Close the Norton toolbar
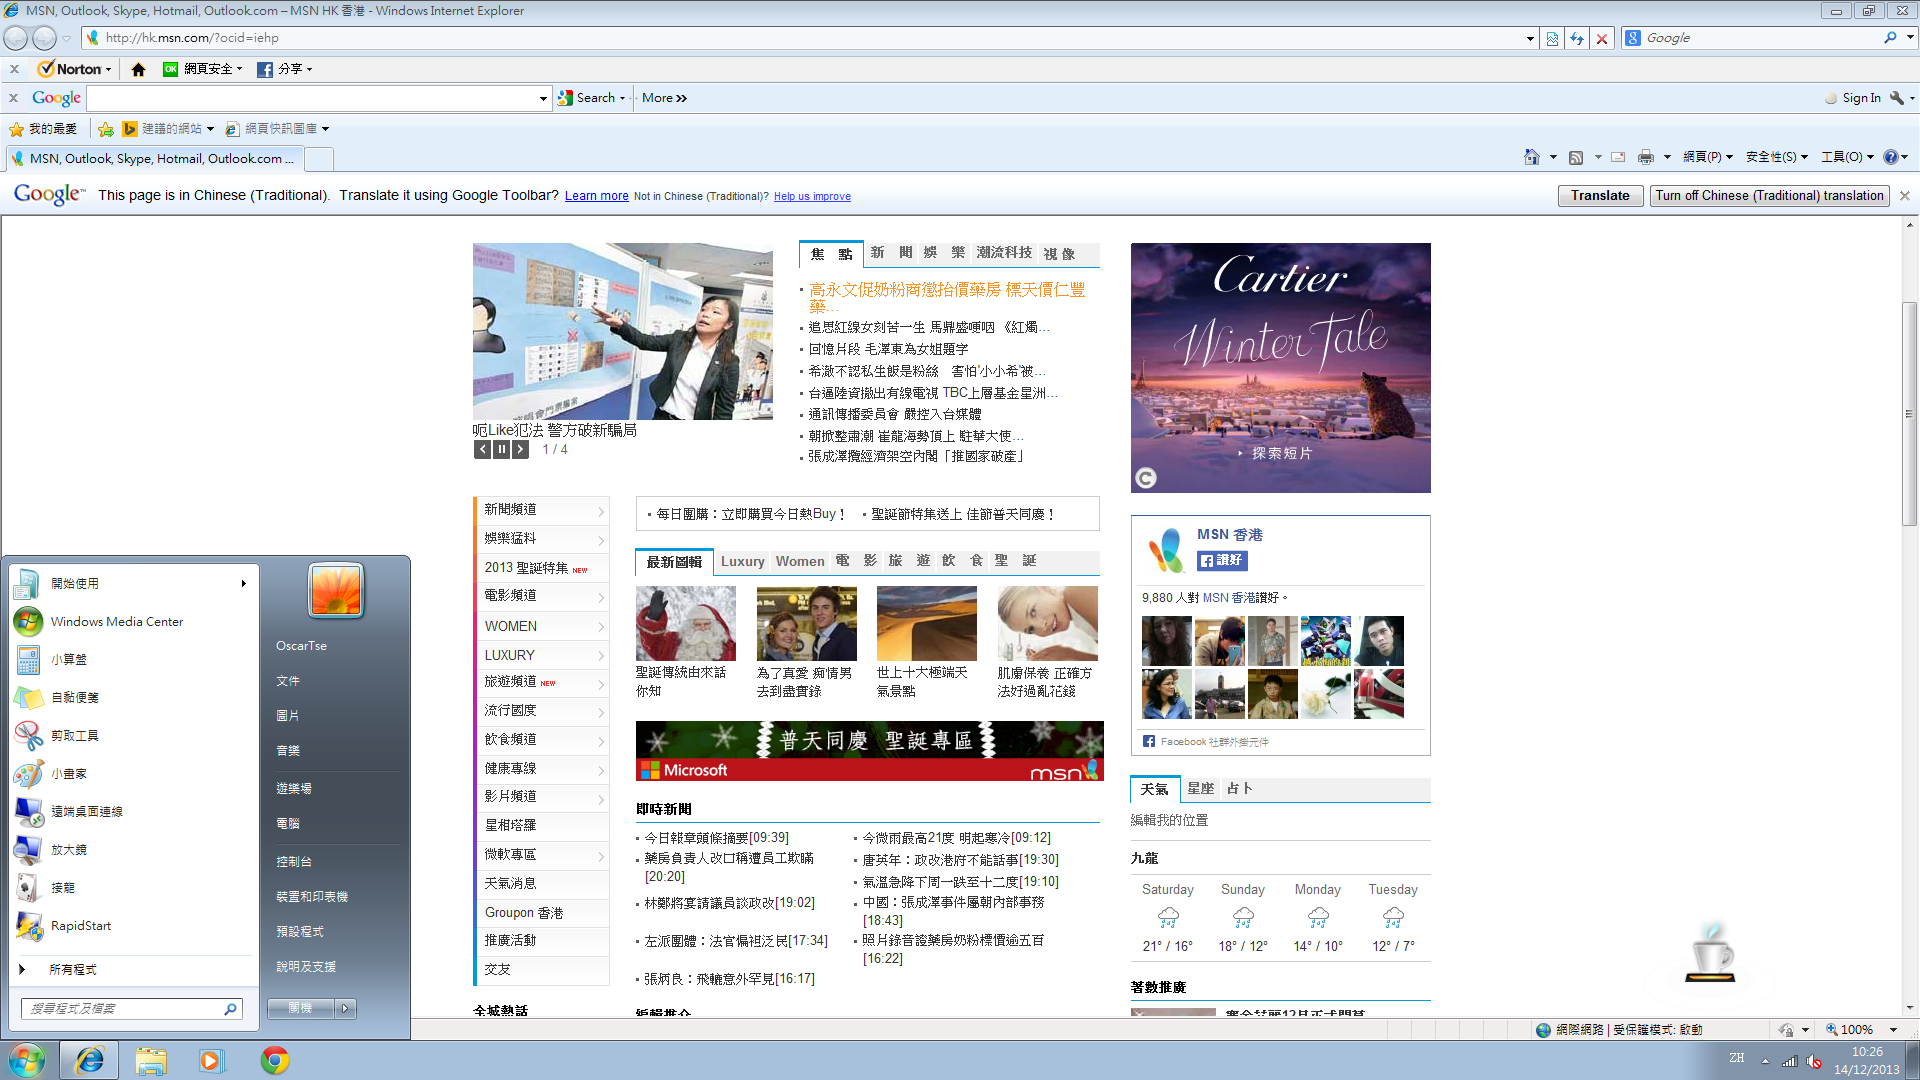Image resolution: width=1920 pixels, height=1080 pixels. click(14, 69)
